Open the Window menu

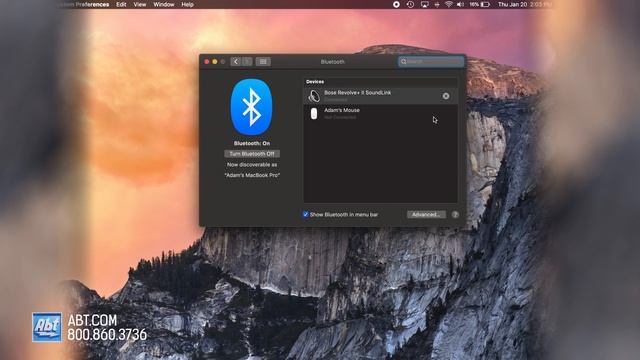point(164,4)
